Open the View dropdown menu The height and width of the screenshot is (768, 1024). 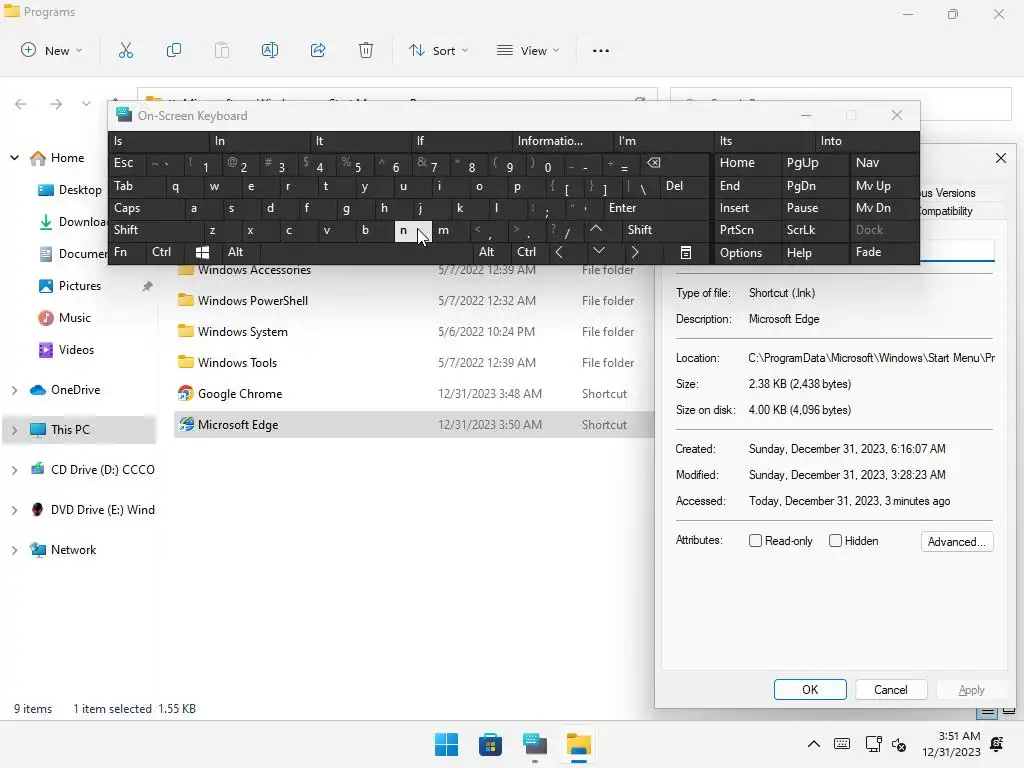tap(528, 50)
